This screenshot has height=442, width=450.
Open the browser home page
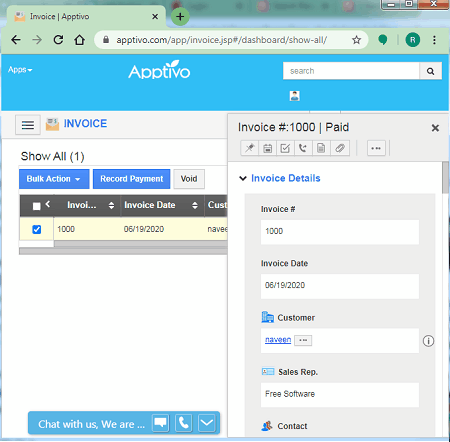tap(79, 40)
